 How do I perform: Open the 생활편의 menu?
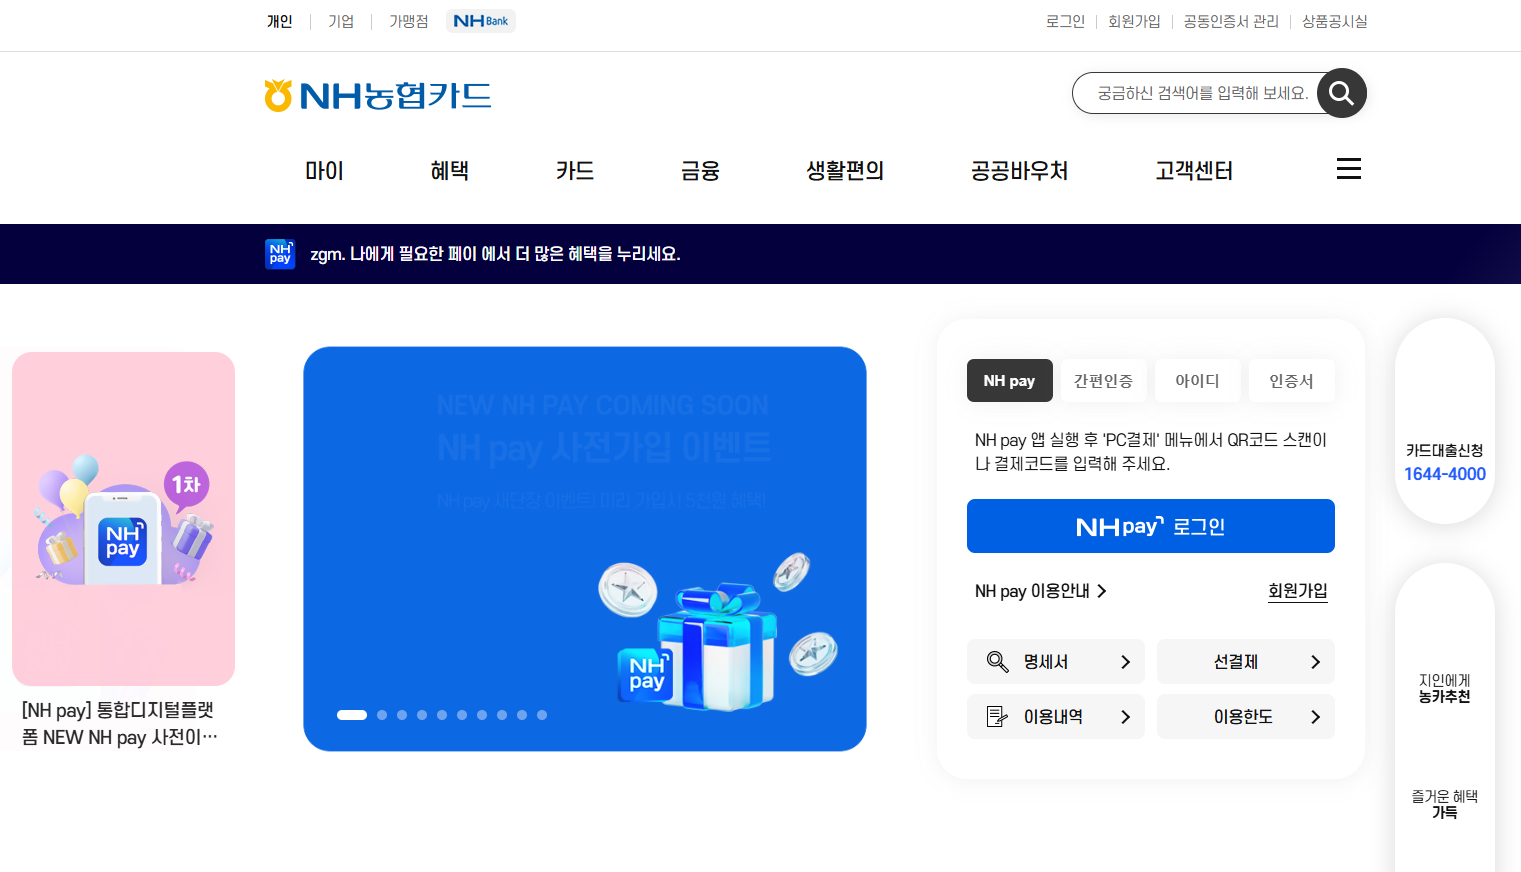(x=845, y=171)
